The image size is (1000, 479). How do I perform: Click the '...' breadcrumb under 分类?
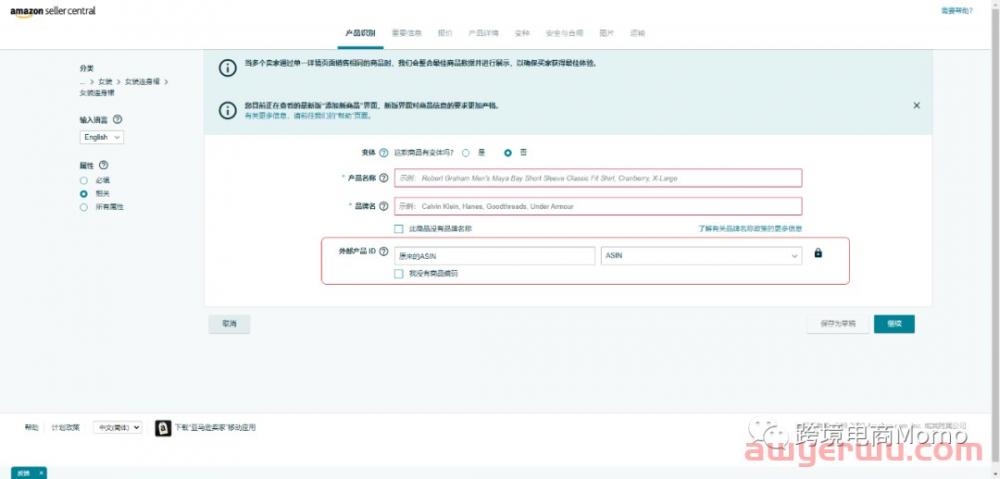[82, 82]
